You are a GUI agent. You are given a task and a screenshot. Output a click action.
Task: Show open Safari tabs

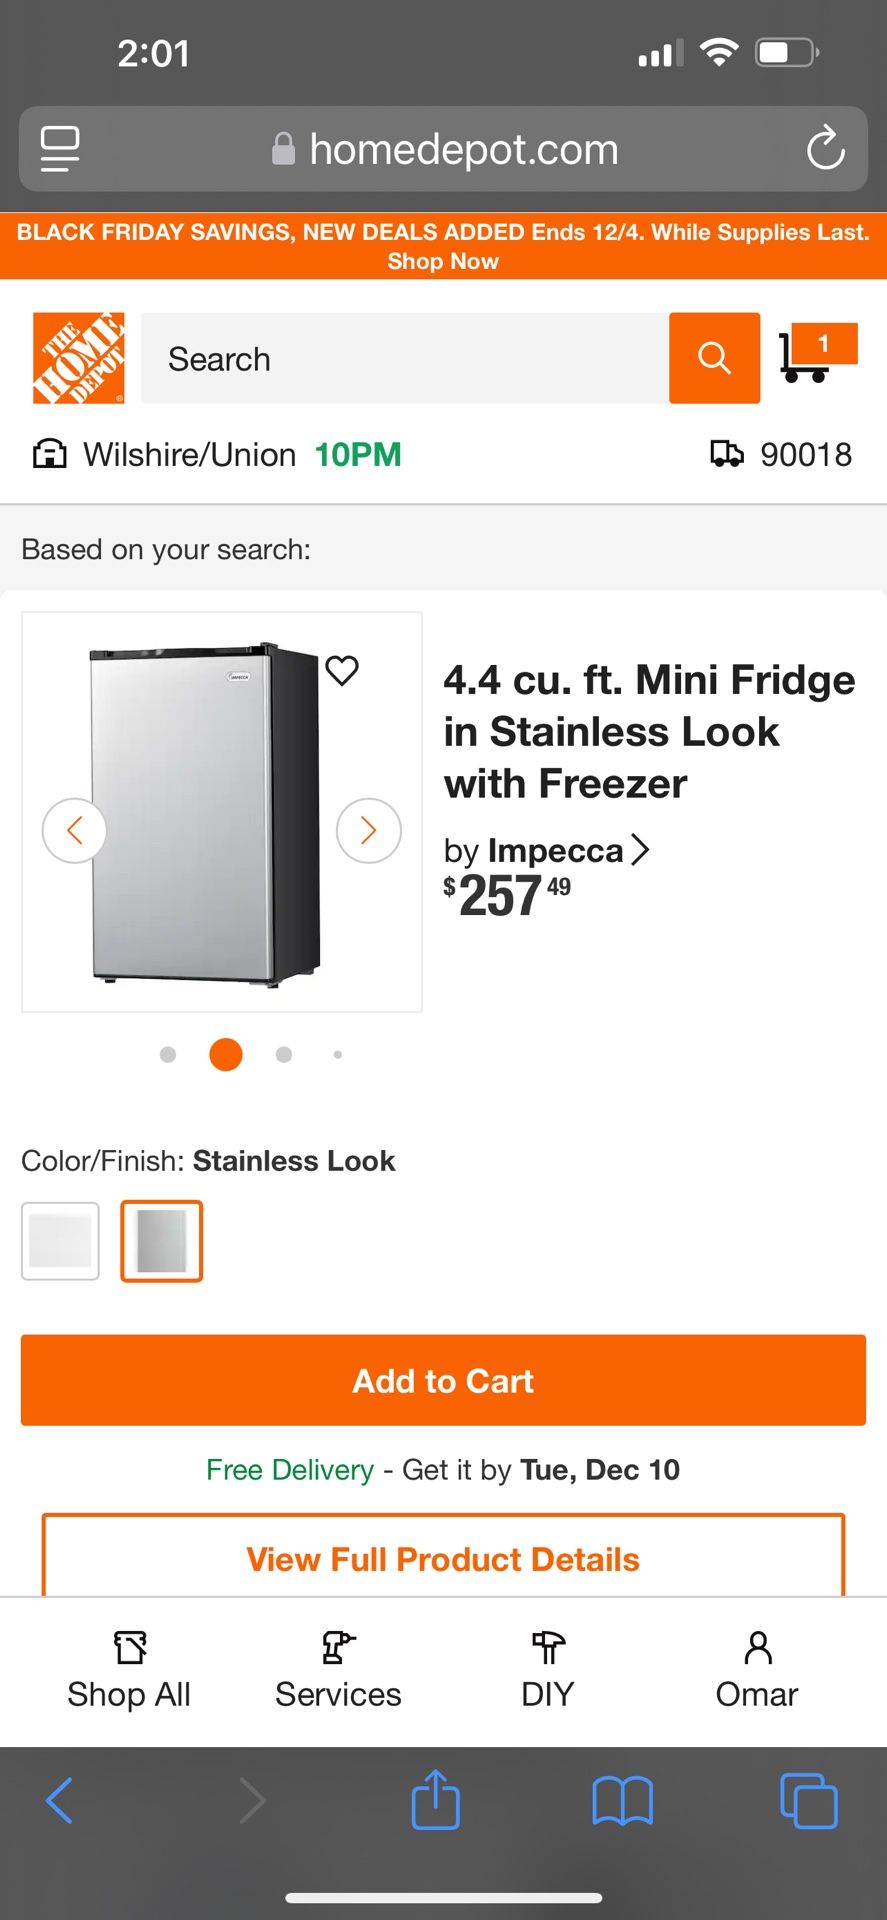tap(808, 1800)
